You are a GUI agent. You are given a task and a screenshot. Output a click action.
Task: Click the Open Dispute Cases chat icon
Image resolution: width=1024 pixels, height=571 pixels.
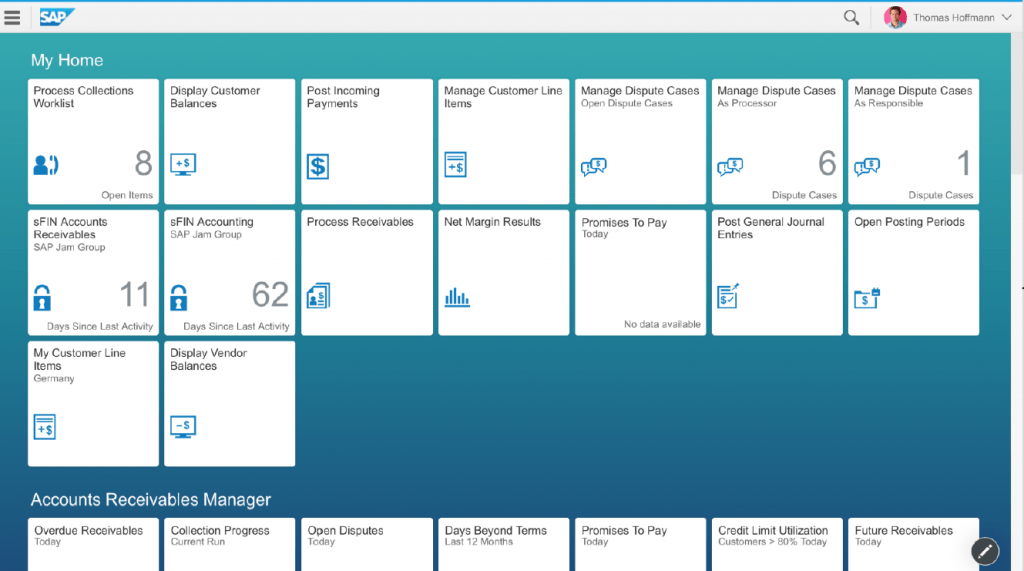(594, 167)
